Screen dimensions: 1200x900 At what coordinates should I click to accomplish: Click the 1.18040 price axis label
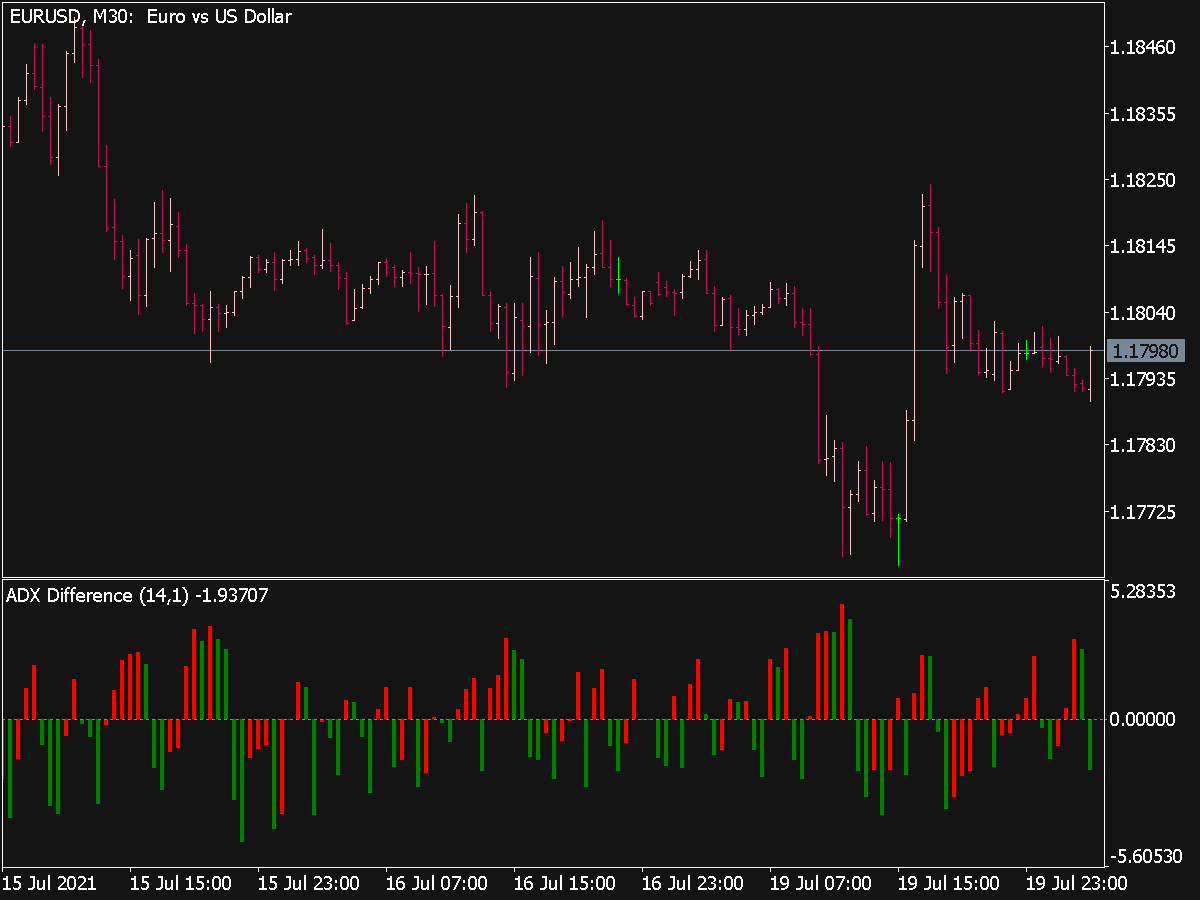pos(1144,313)
